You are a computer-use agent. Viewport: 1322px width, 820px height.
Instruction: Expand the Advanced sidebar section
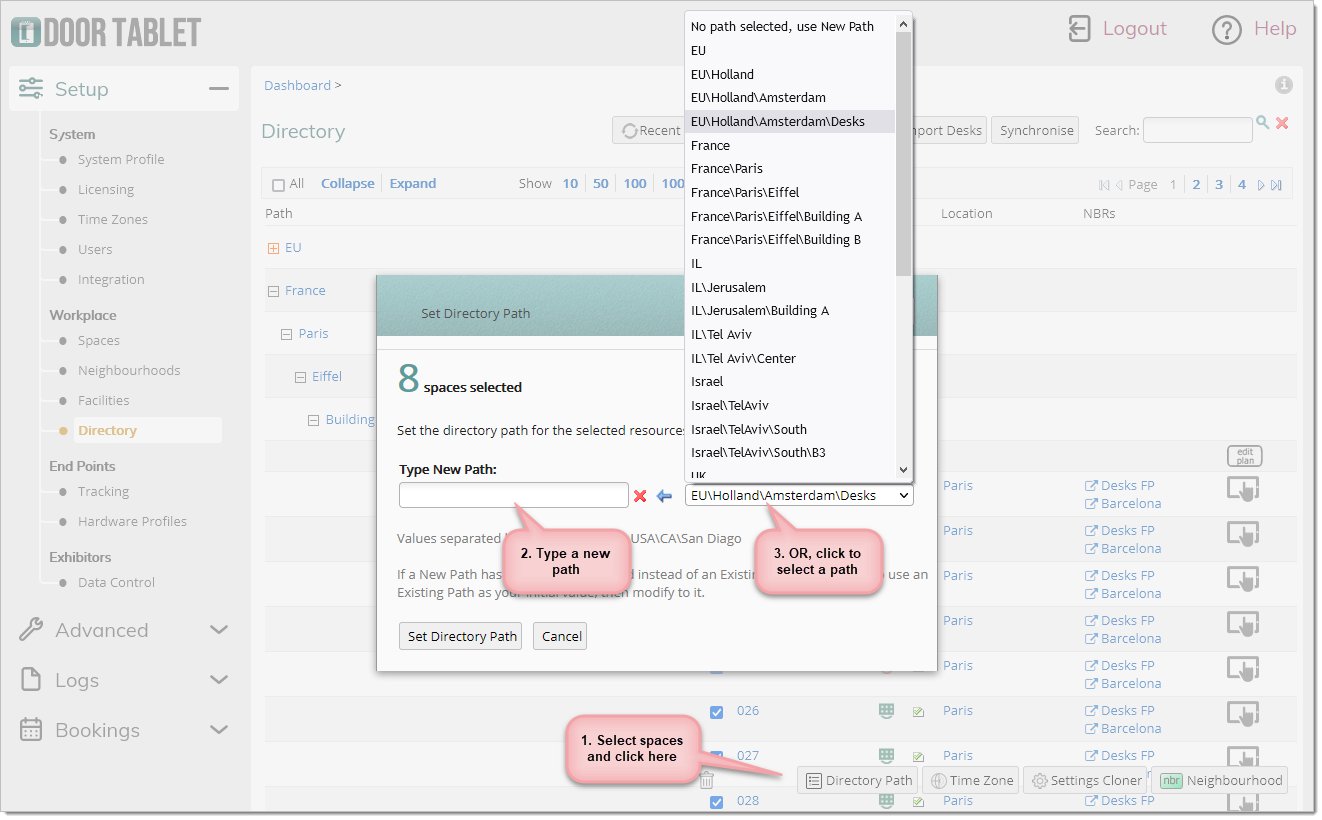219,630
